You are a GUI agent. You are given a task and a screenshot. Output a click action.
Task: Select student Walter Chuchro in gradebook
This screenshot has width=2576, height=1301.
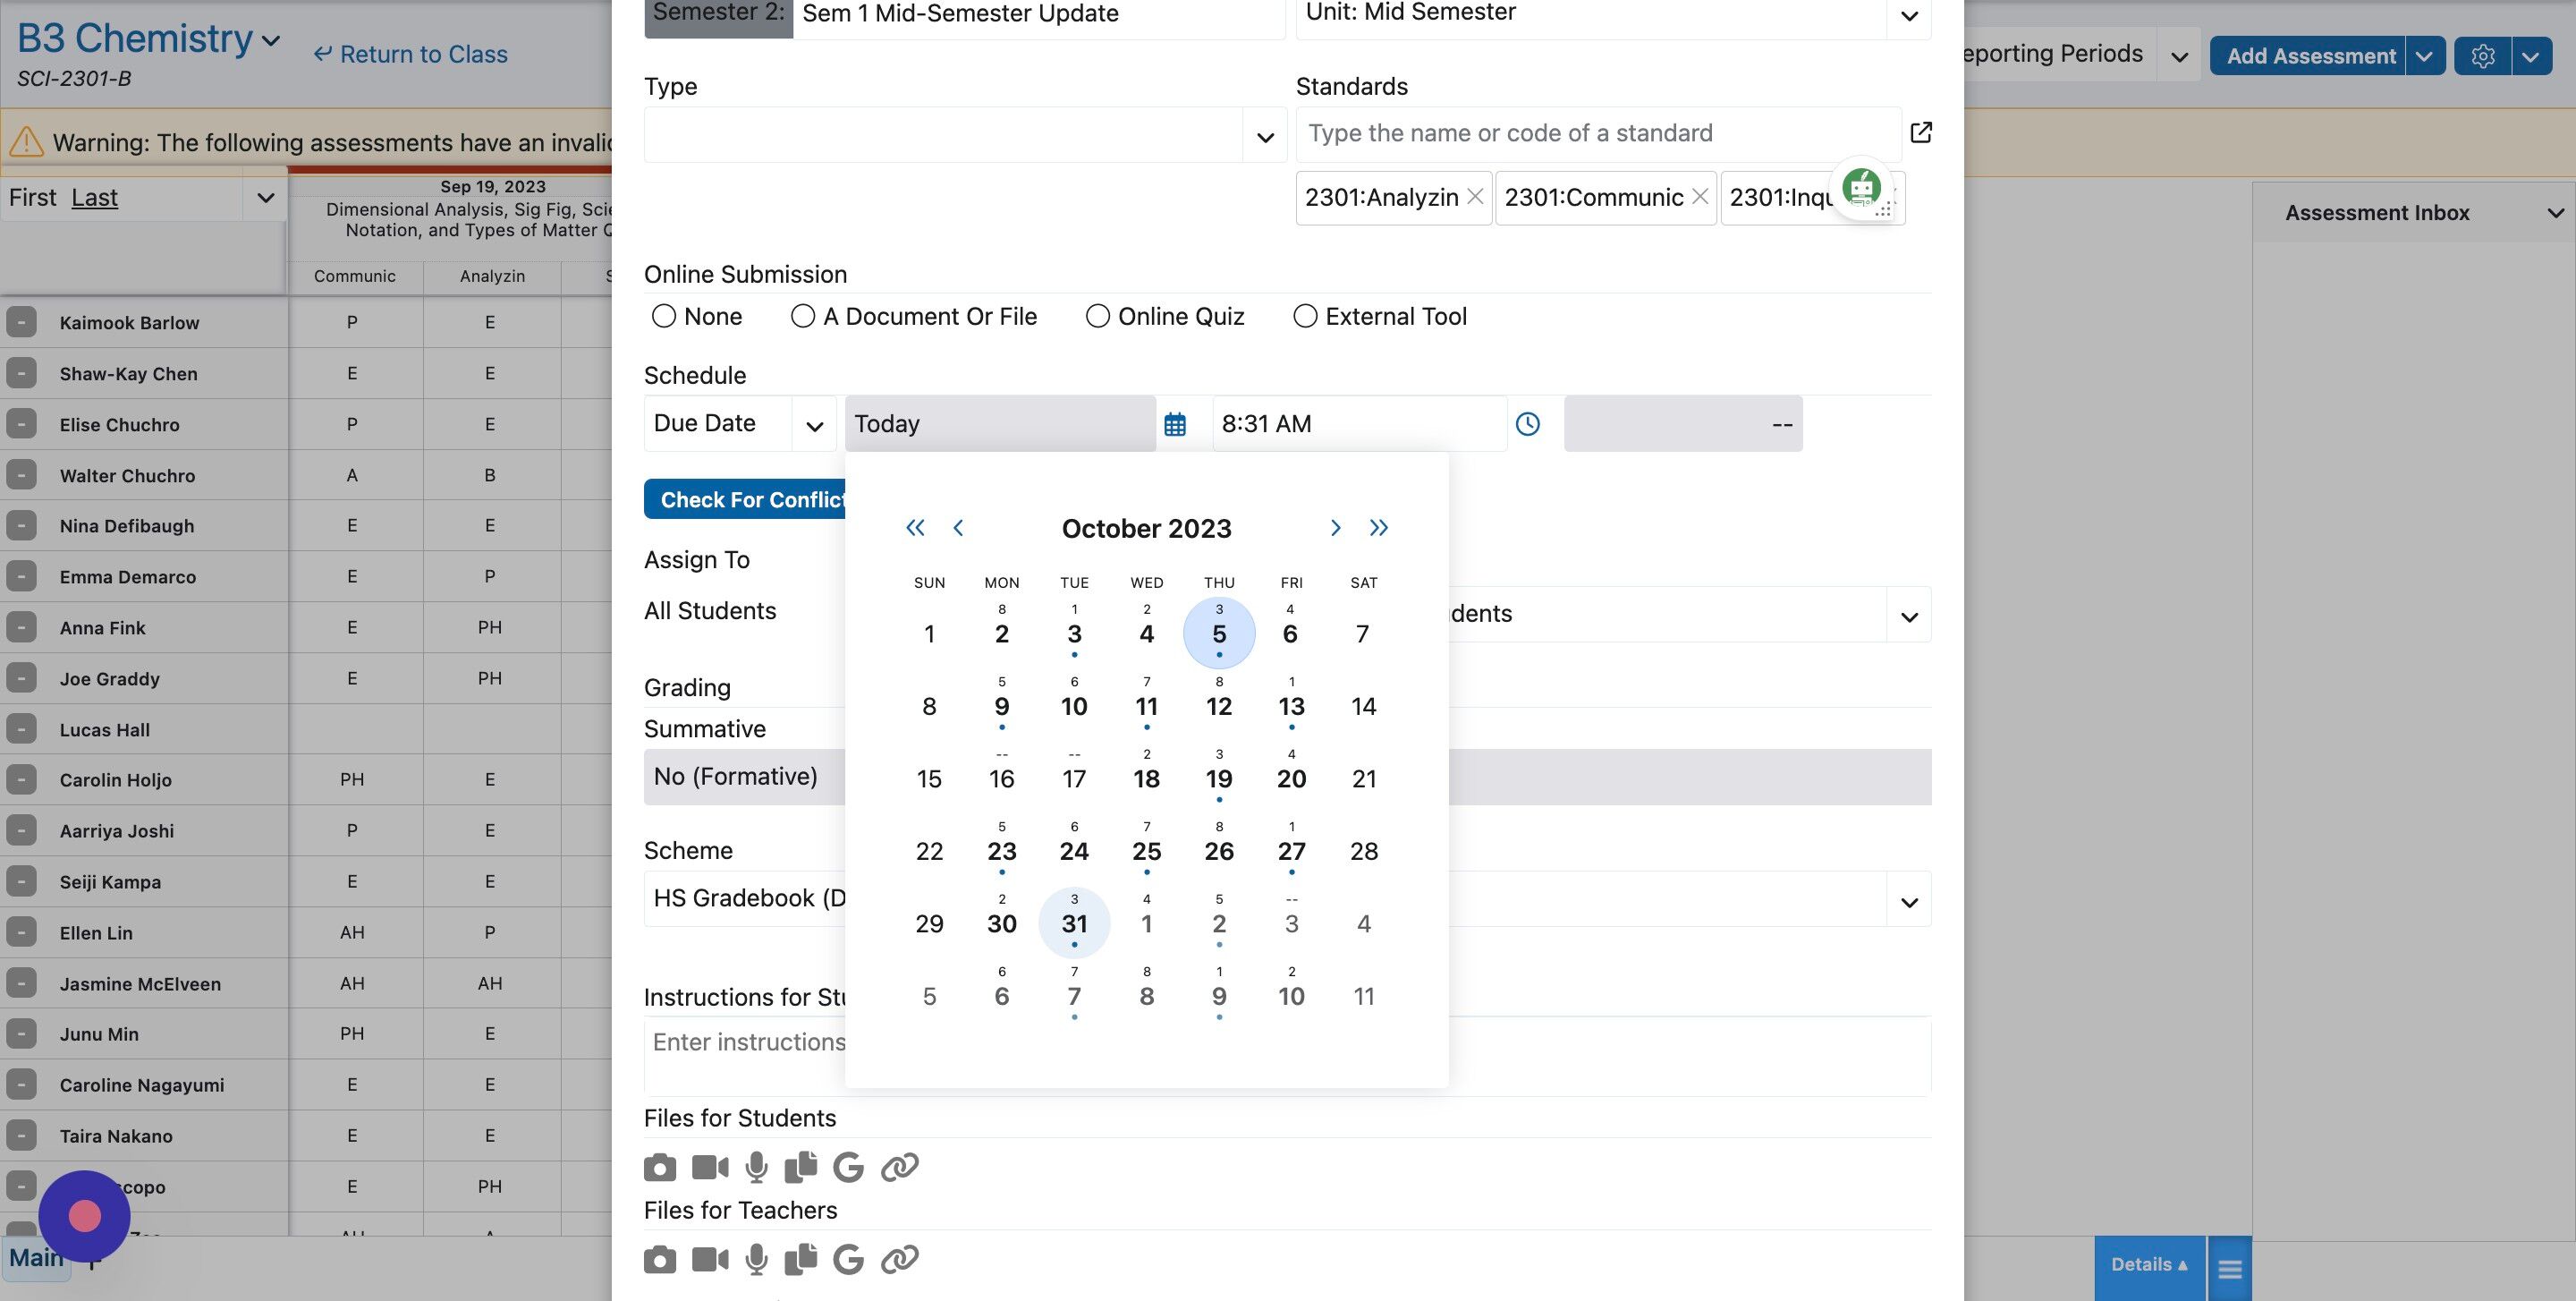127,475
